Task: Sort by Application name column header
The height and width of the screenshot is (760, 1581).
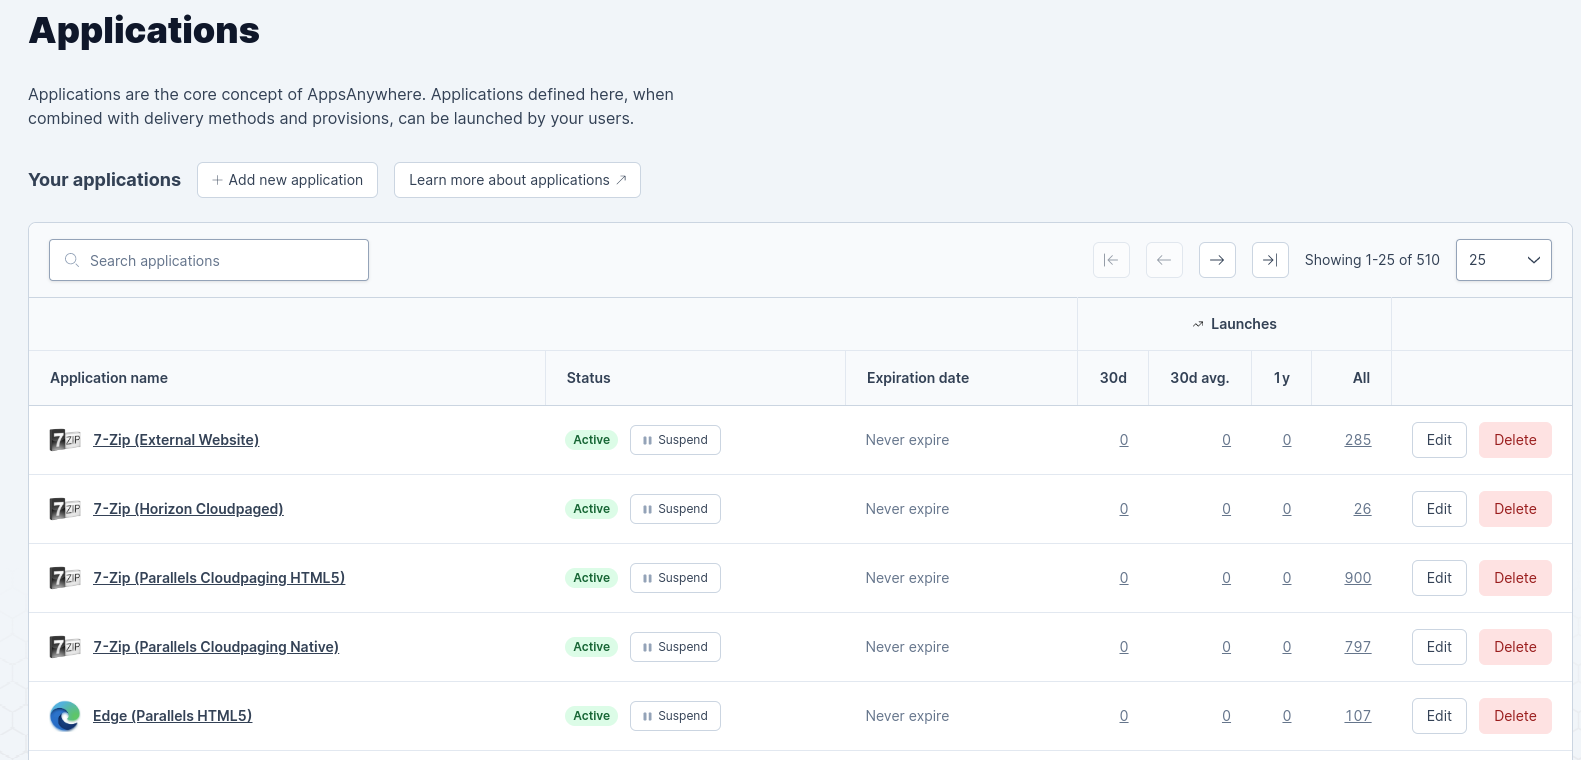Action: (x=109, y=378)
